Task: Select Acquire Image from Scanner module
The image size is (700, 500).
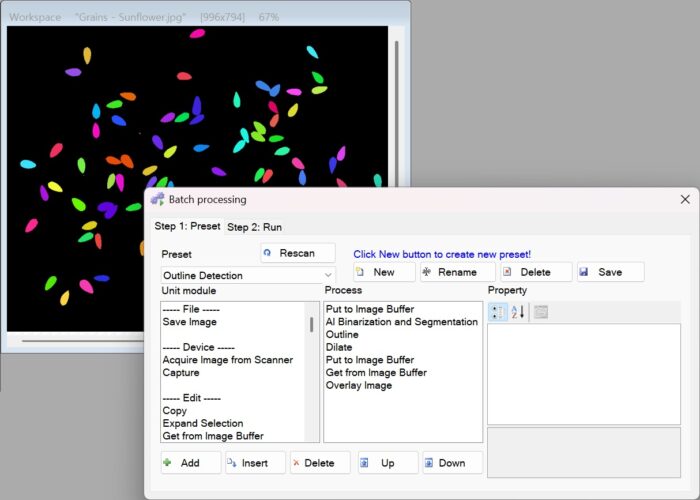Action: point(228,360)
